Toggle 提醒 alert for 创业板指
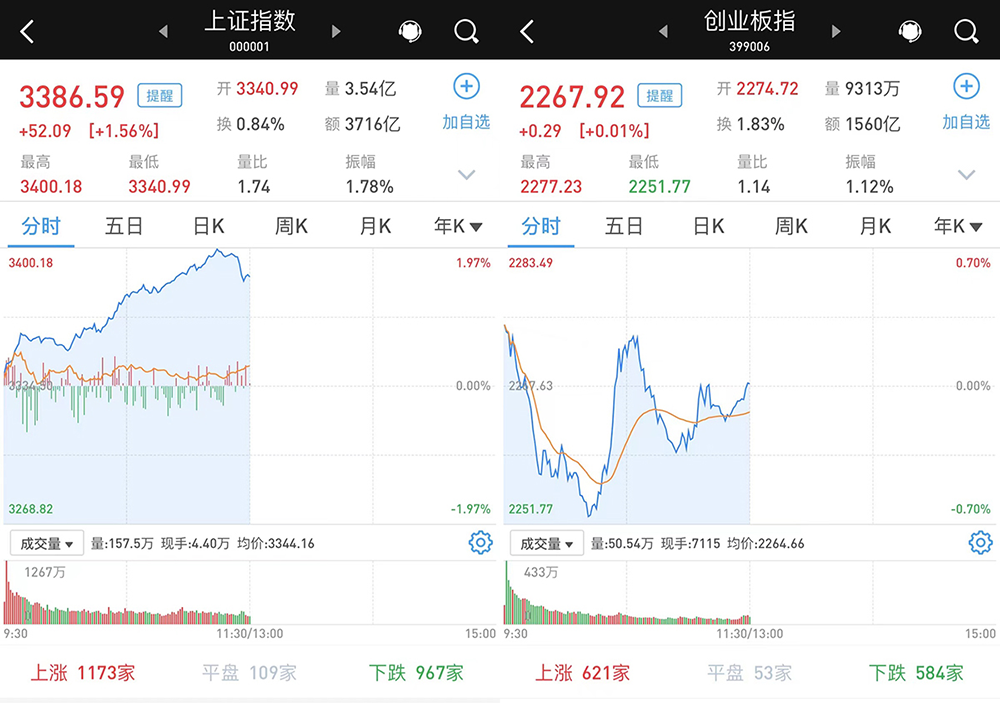Viewport: 1000px width, 703px height. (x=659, y=96)
